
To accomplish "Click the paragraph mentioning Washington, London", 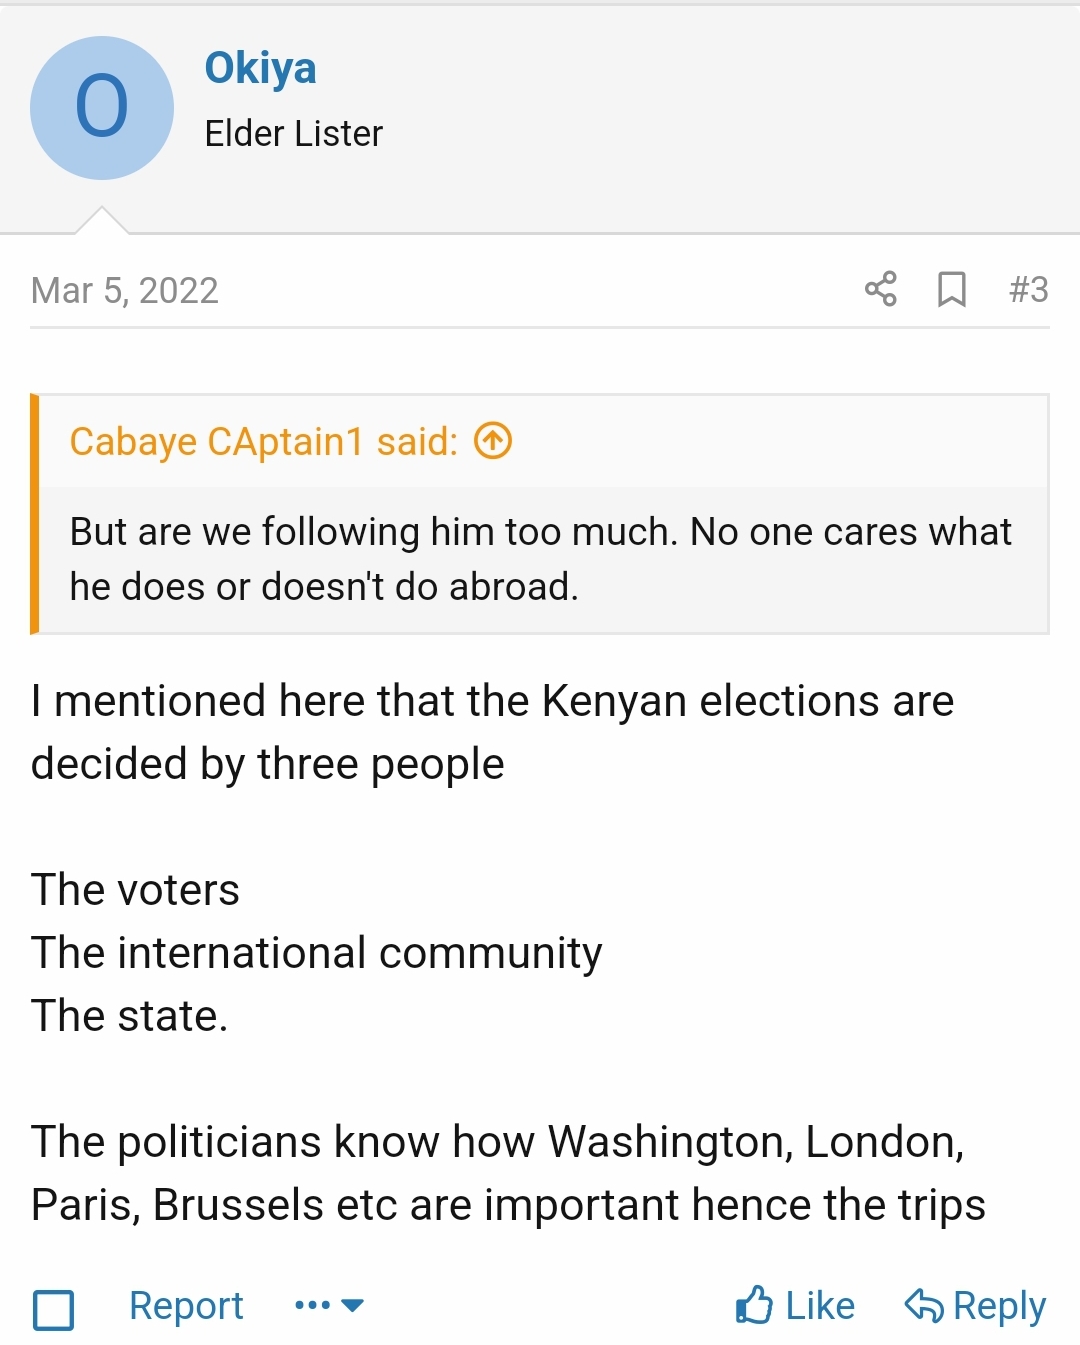I will (507, 1173).
